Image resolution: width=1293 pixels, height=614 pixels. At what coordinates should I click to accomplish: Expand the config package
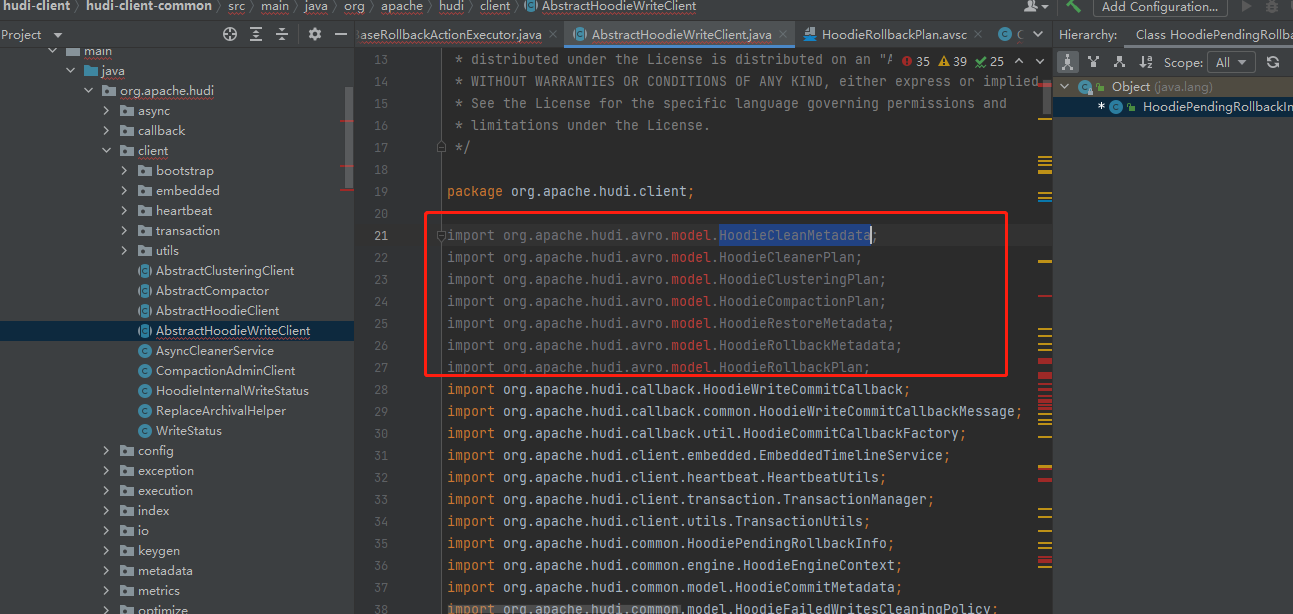tap(107, 451)
